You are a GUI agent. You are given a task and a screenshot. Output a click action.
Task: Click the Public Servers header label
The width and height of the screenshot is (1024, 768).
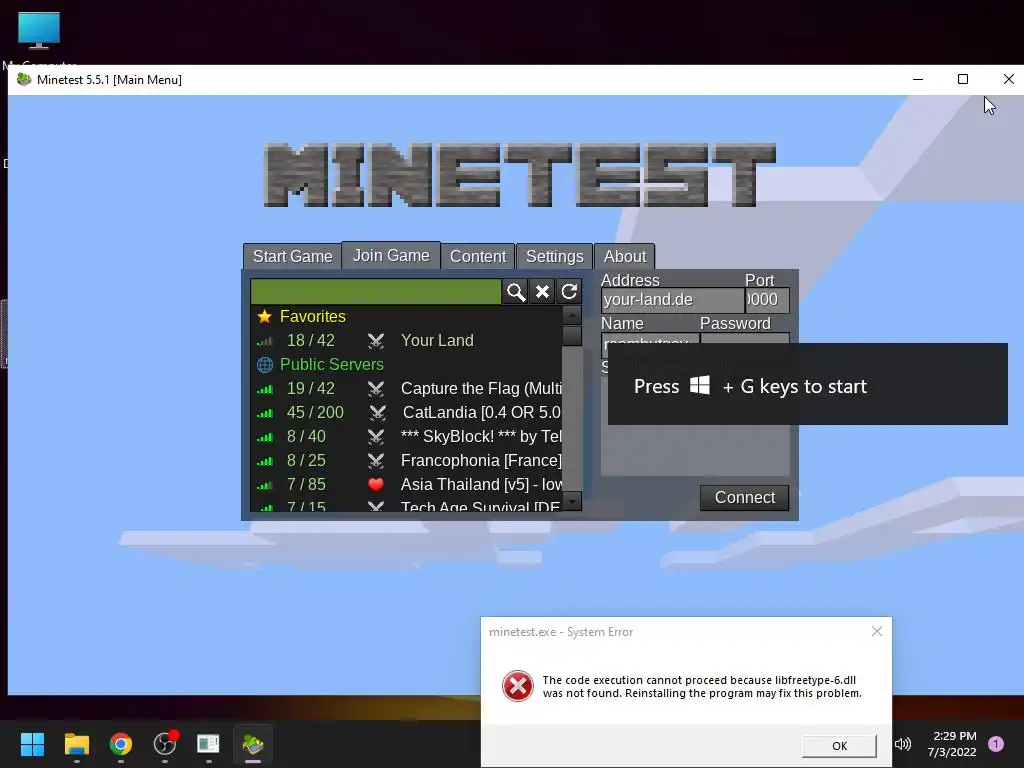(332, 364)
